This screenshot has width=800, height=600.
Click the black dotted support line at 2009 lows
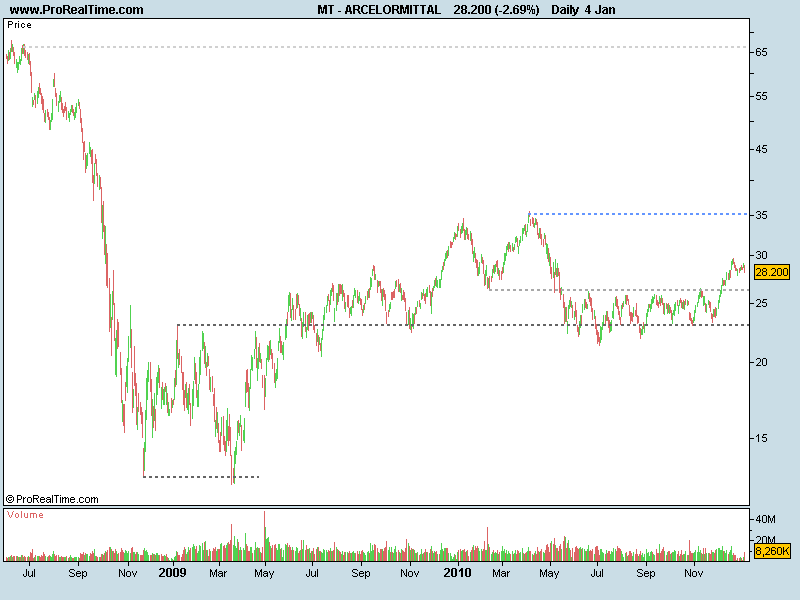click(x=202, y=477)
